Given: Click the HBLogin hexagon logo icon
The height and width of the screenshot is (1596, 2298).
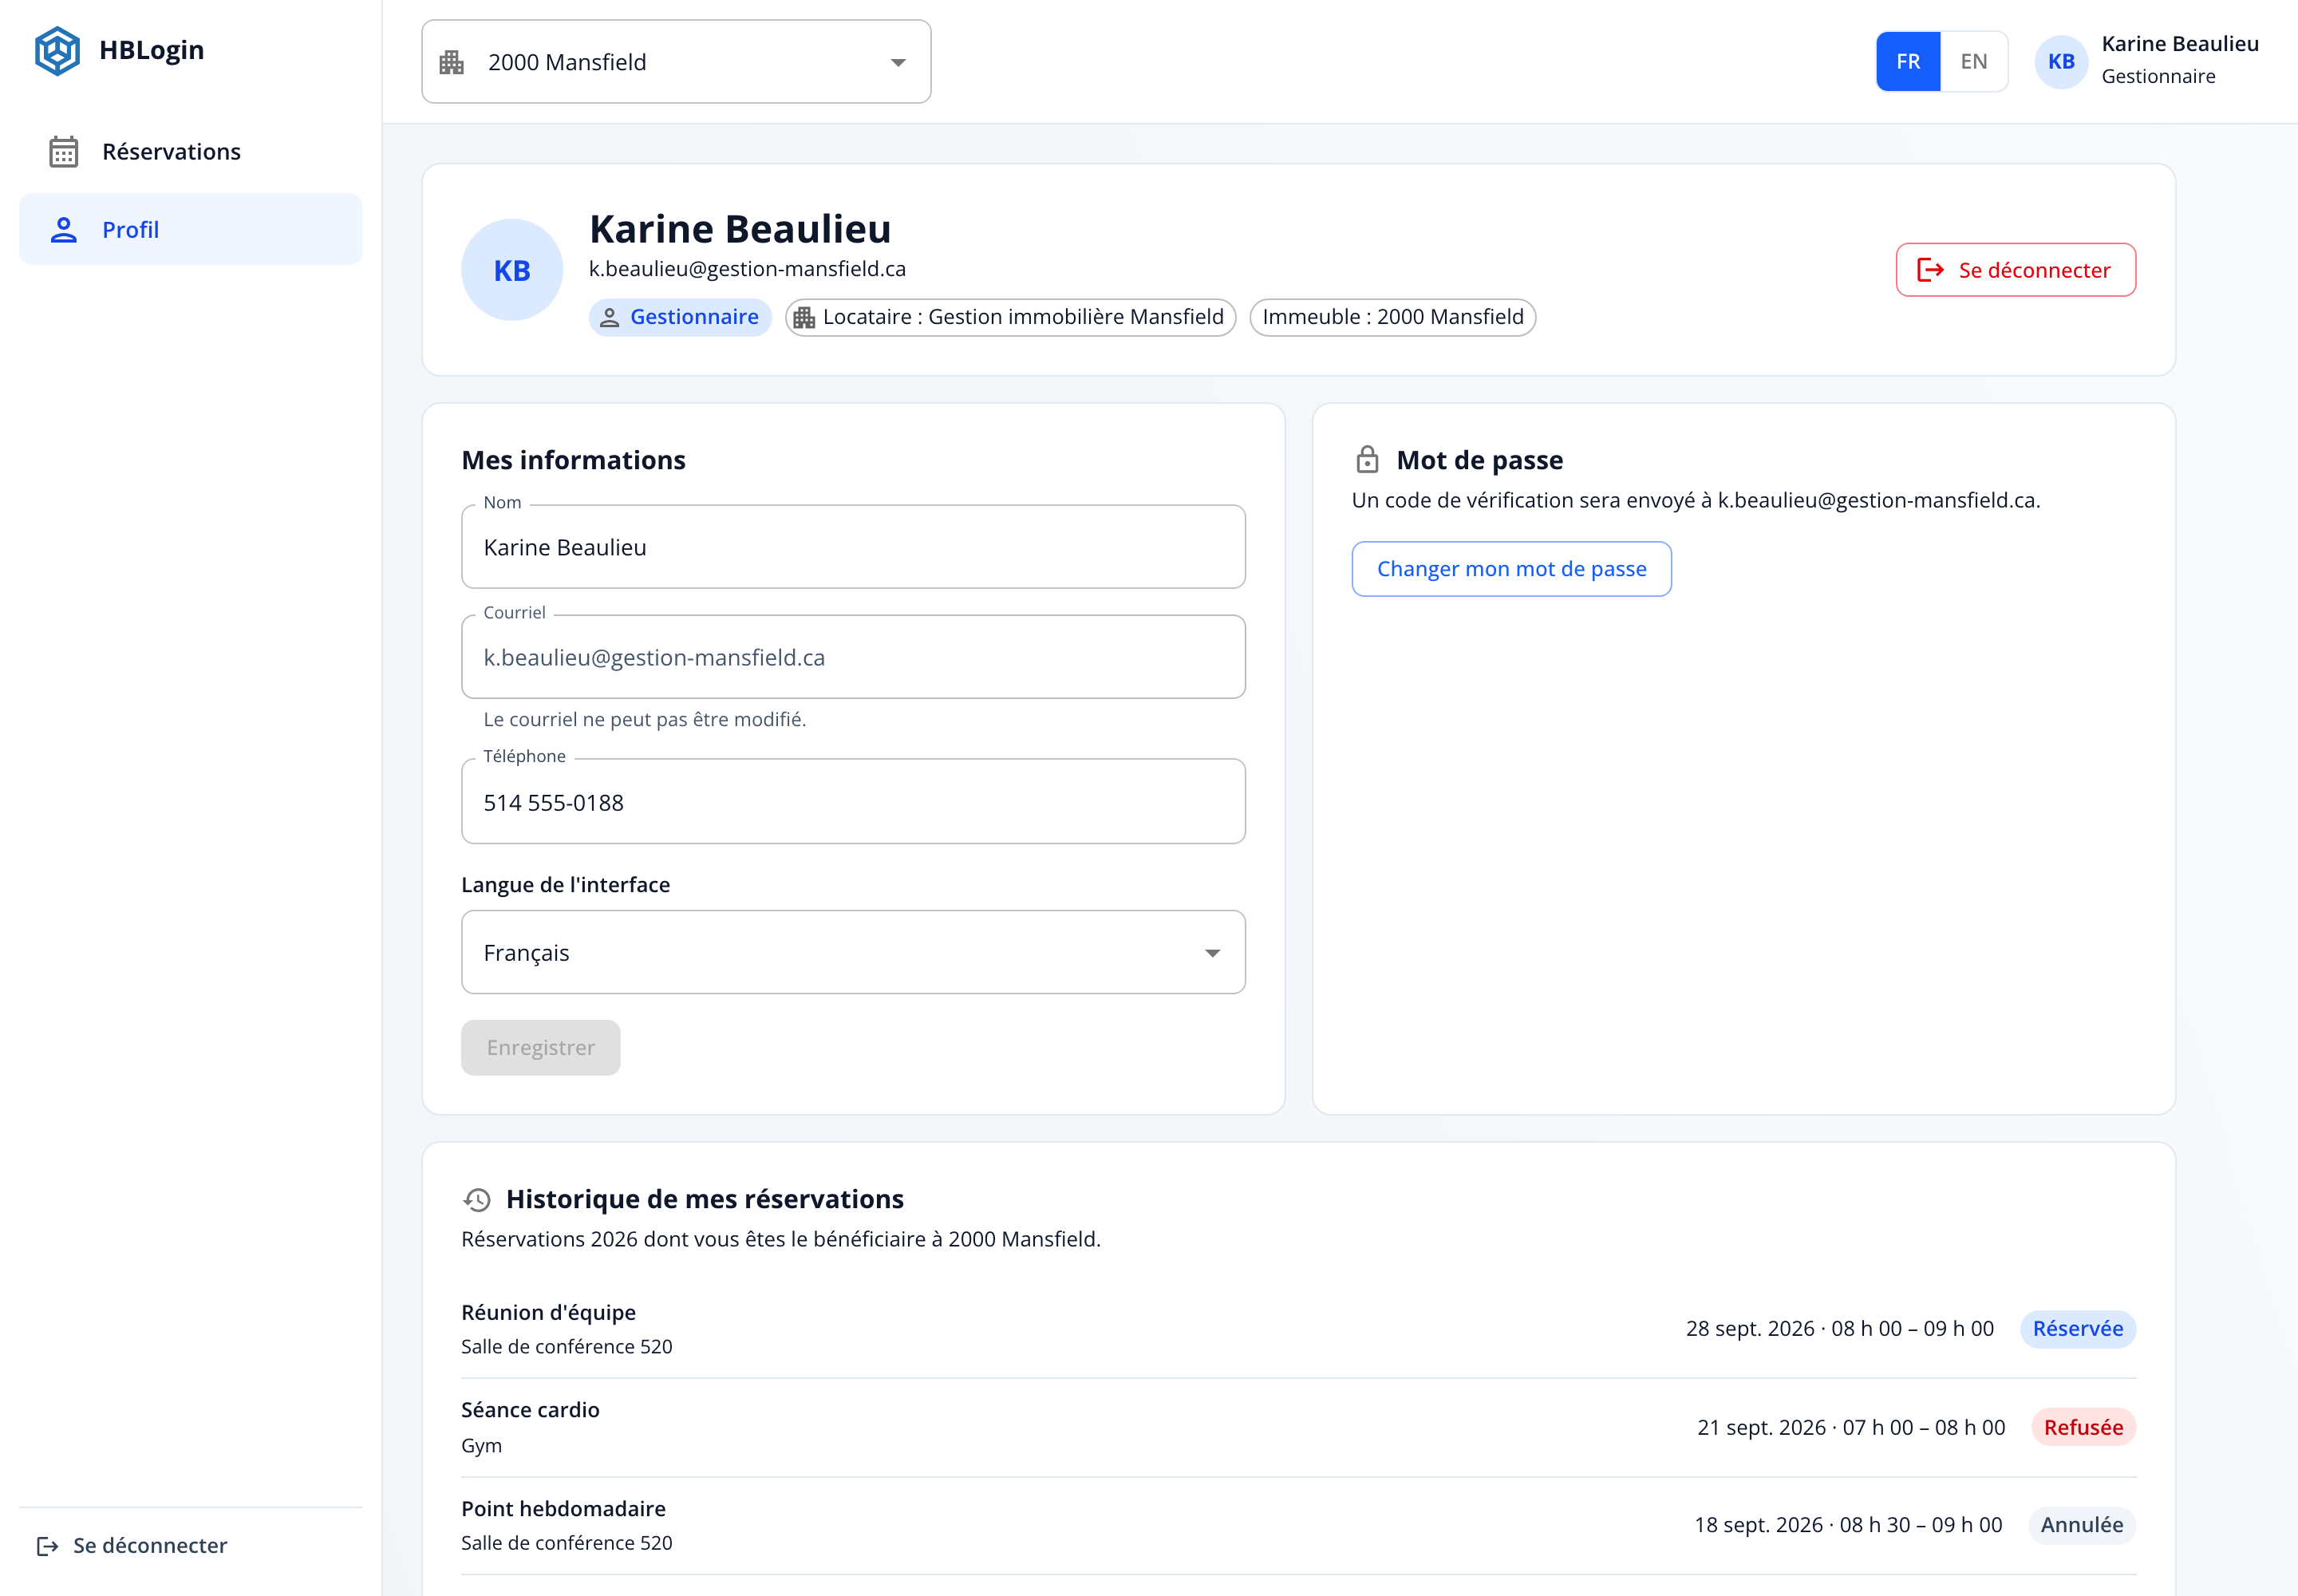Looking at the screenshot, I should pos(57,50).
